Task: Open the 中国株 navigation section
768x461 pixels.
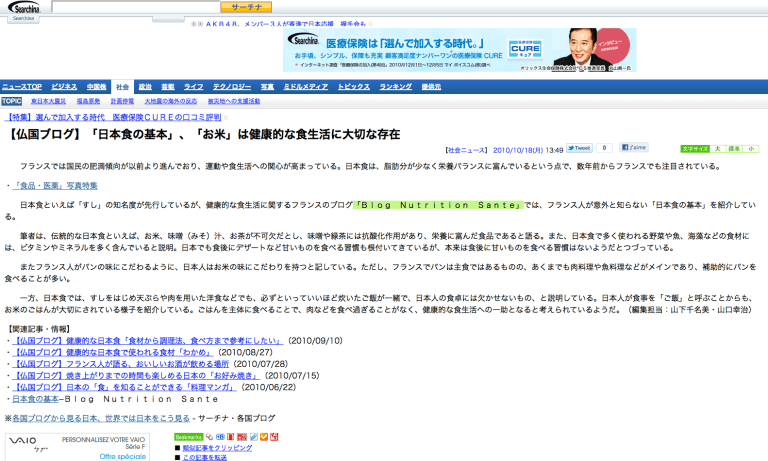Action: coord(96,87)
